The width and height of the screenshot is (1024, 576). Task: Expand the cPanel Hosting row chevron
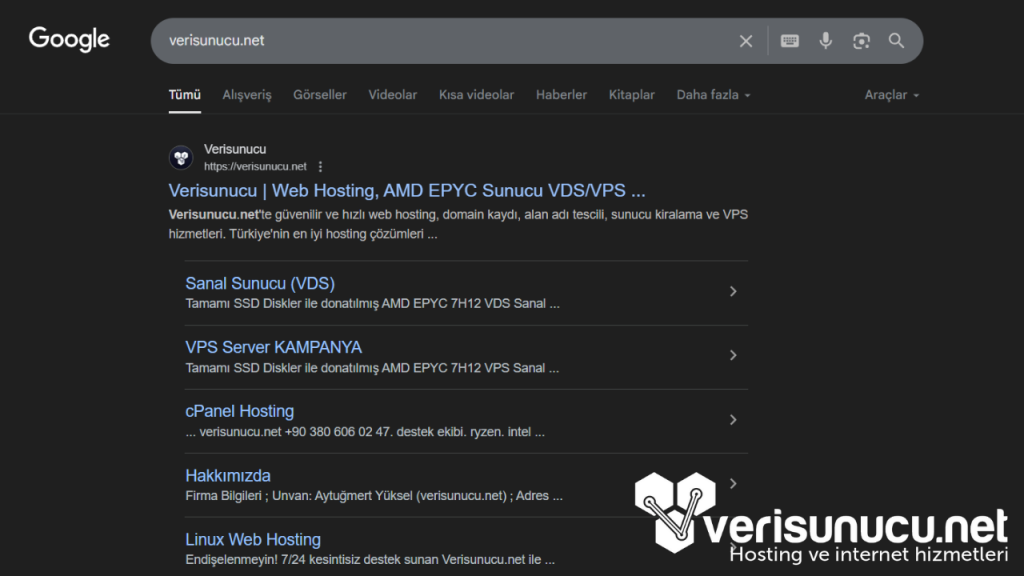733,419
